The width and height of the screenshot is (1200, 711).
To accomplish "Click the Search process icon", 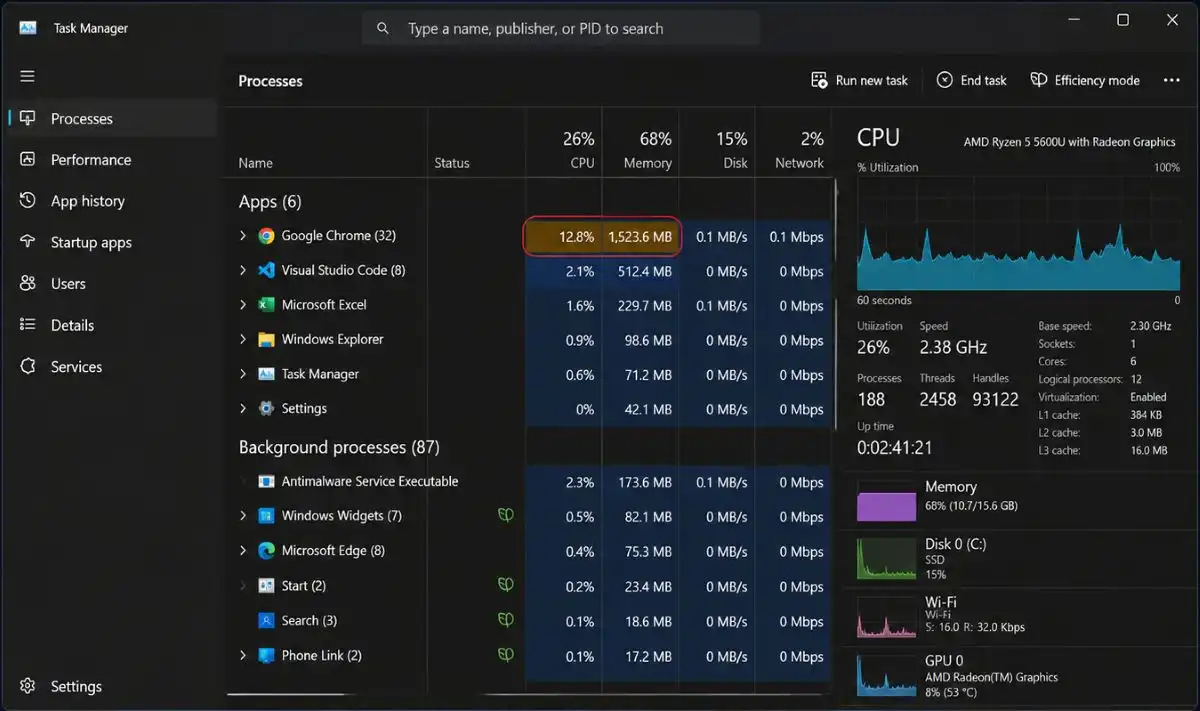I will 266,621.
